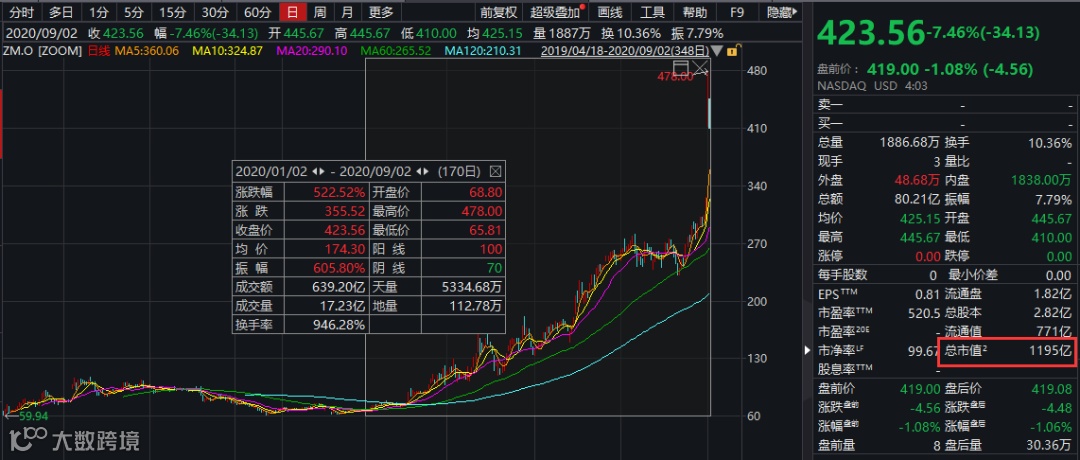This screenshot has height=460, width=1080.
Task: Click the 成交额 639.20亿 value
Action: [338, 286]
